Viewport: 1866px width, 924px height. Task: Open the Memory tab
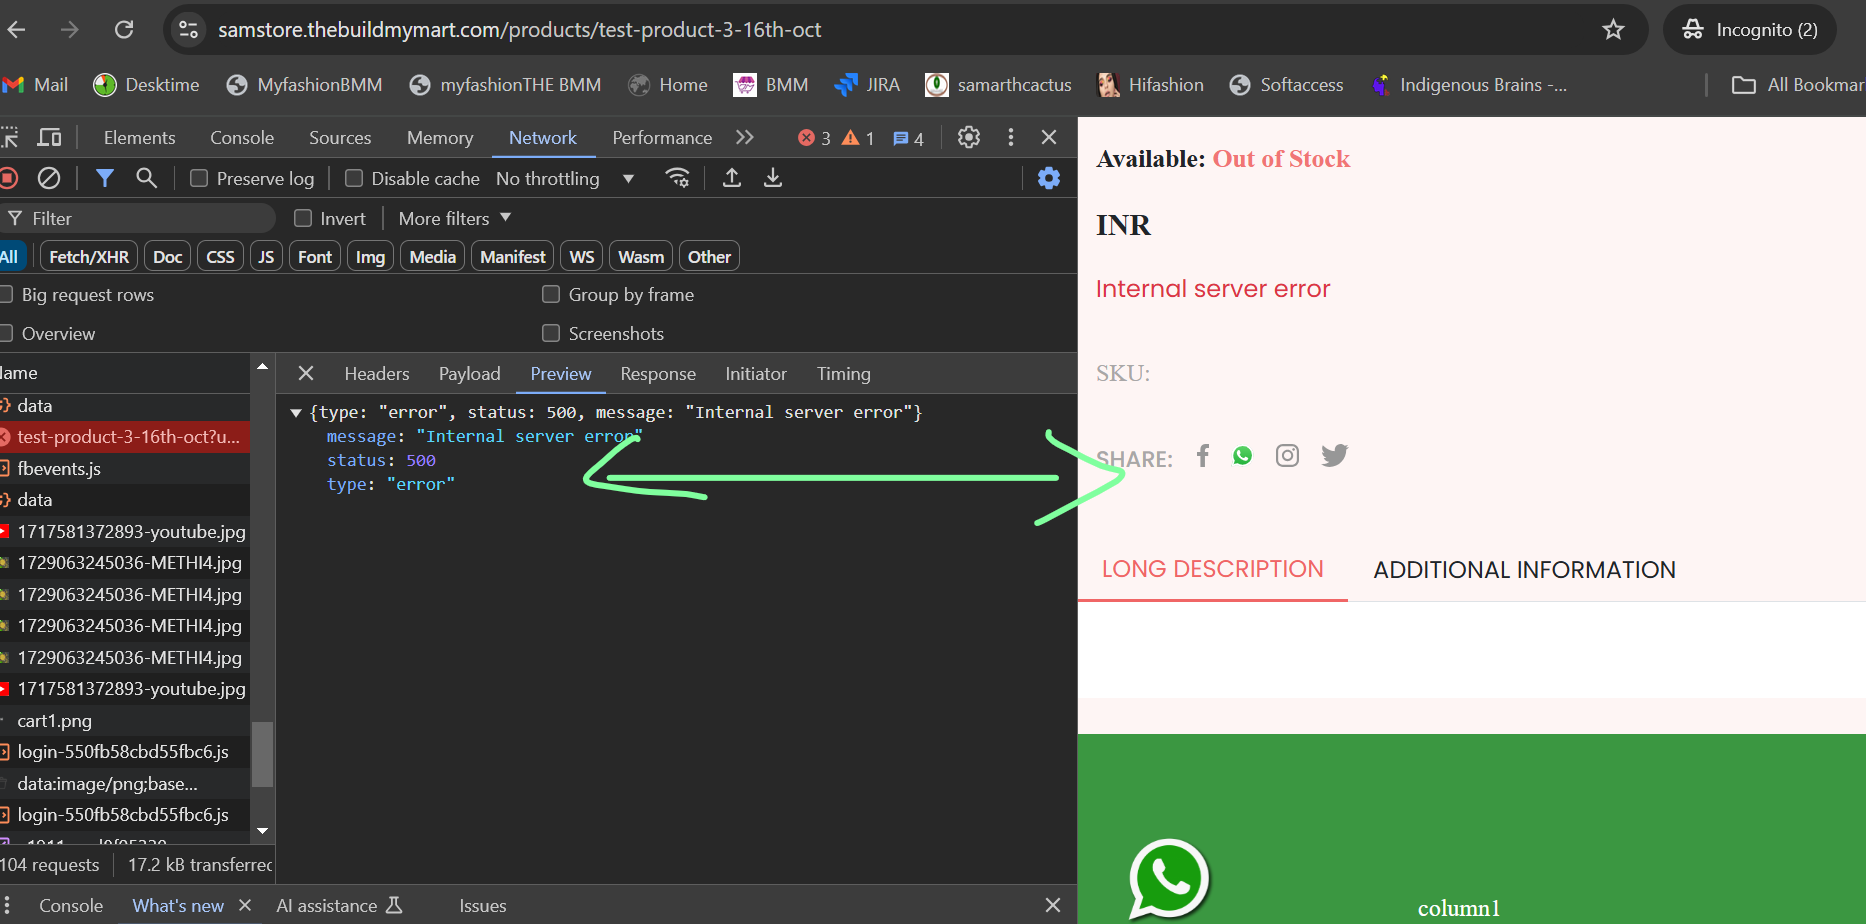pyautogui.click(x=440, y=137)
